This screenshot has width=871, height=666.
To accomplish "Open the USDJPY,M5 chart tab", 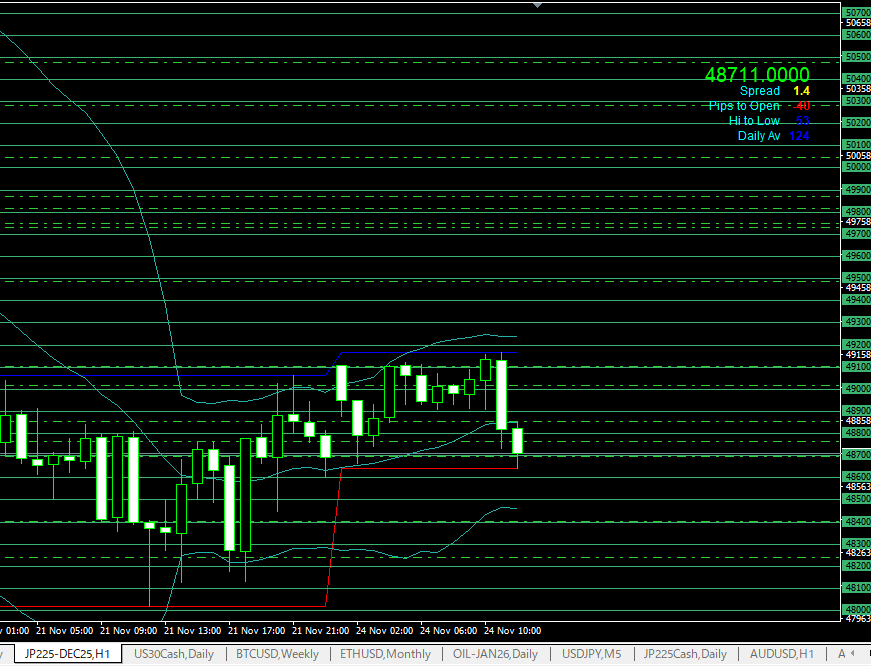I will tap(591, 654).
